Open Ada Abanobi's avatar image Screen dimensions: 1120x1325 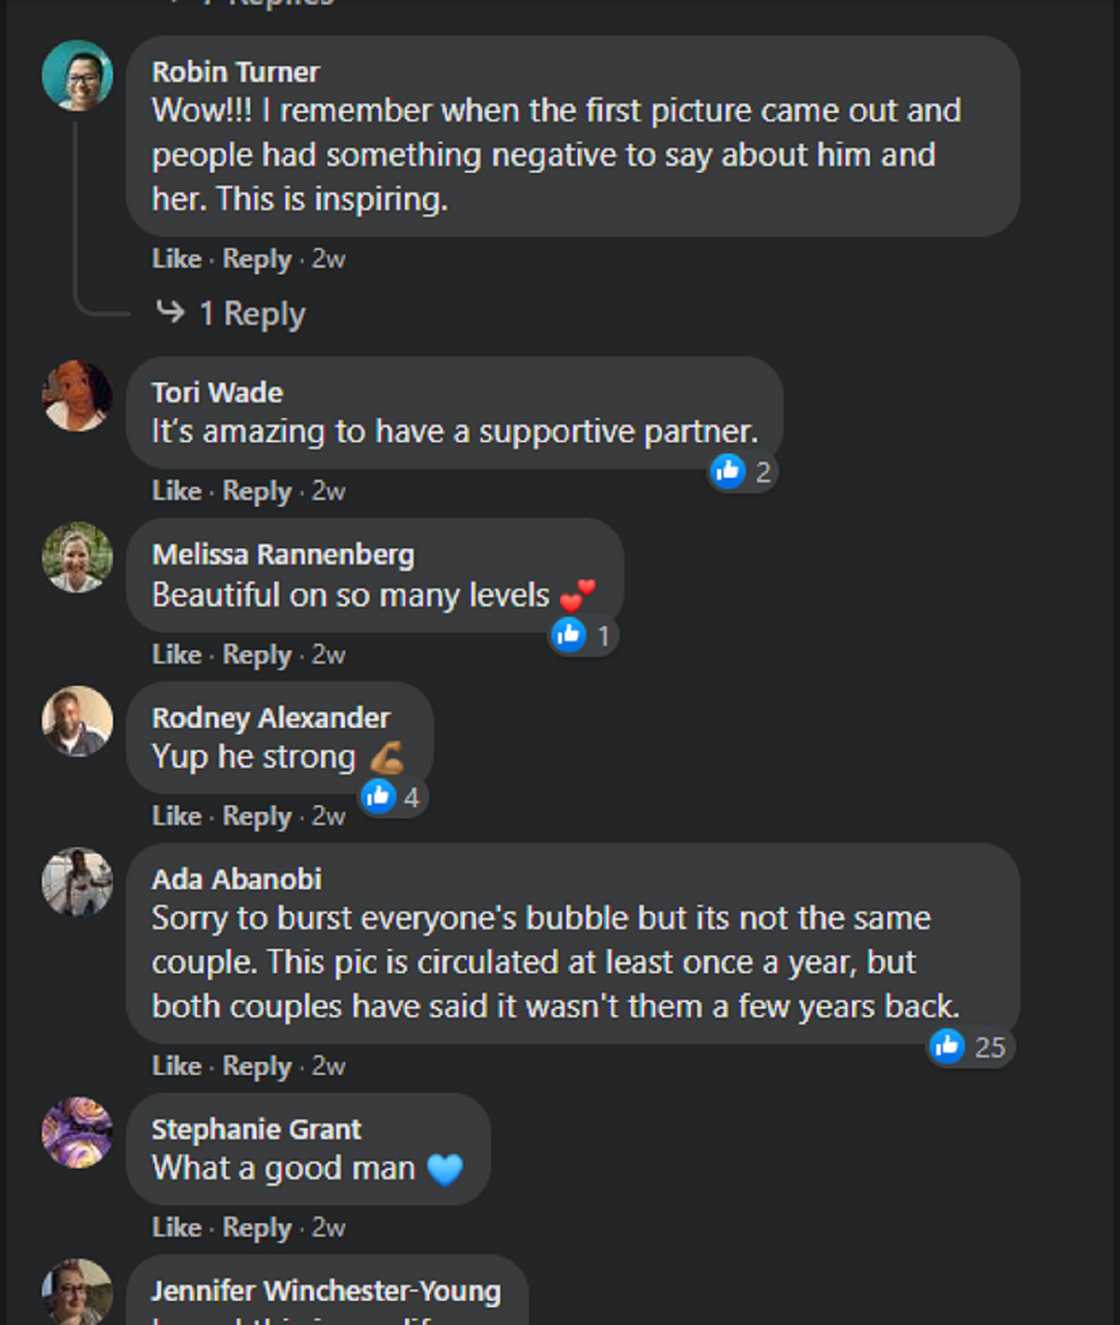77,882
